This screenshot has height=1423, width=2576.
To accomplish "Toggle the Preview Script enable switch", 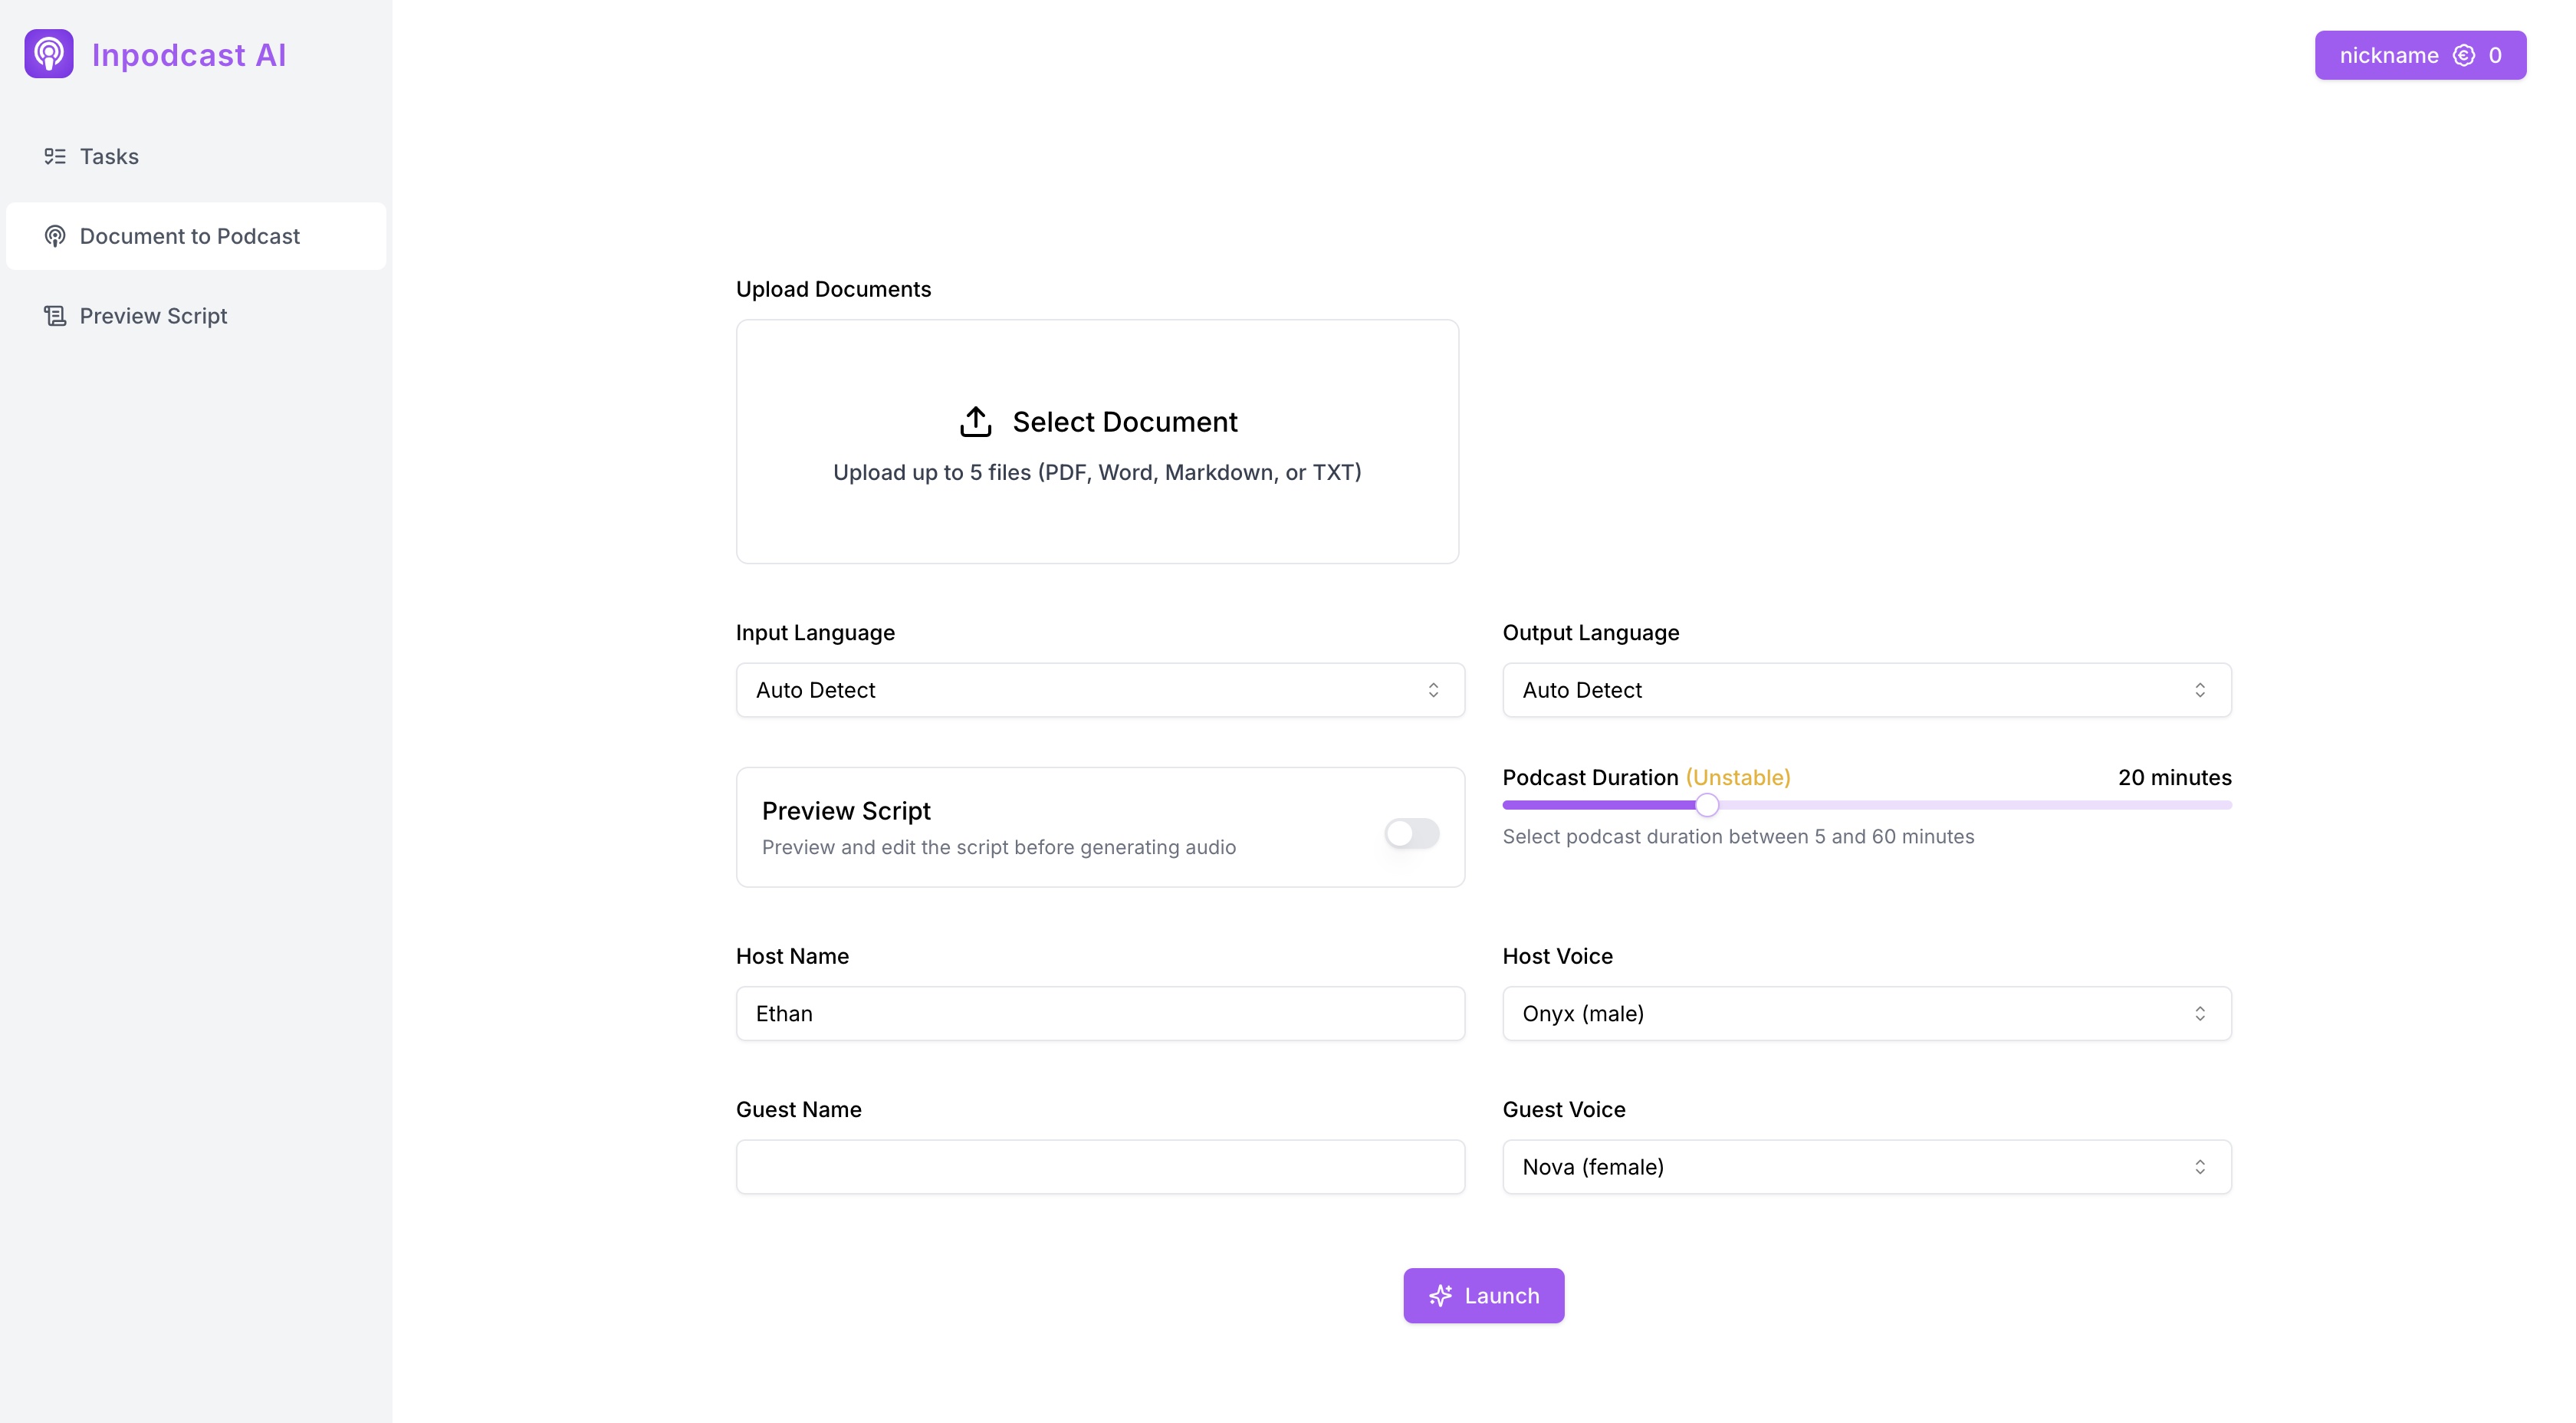I will pyautogui.click(x=1412, y=834).
